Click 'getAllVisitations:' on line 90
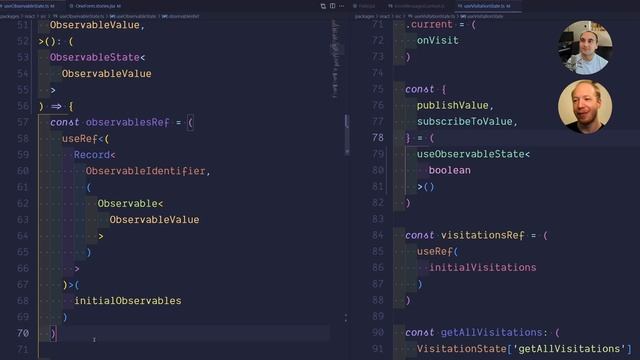Viewport: 640px width, 360px height. (x=494, y=332)
